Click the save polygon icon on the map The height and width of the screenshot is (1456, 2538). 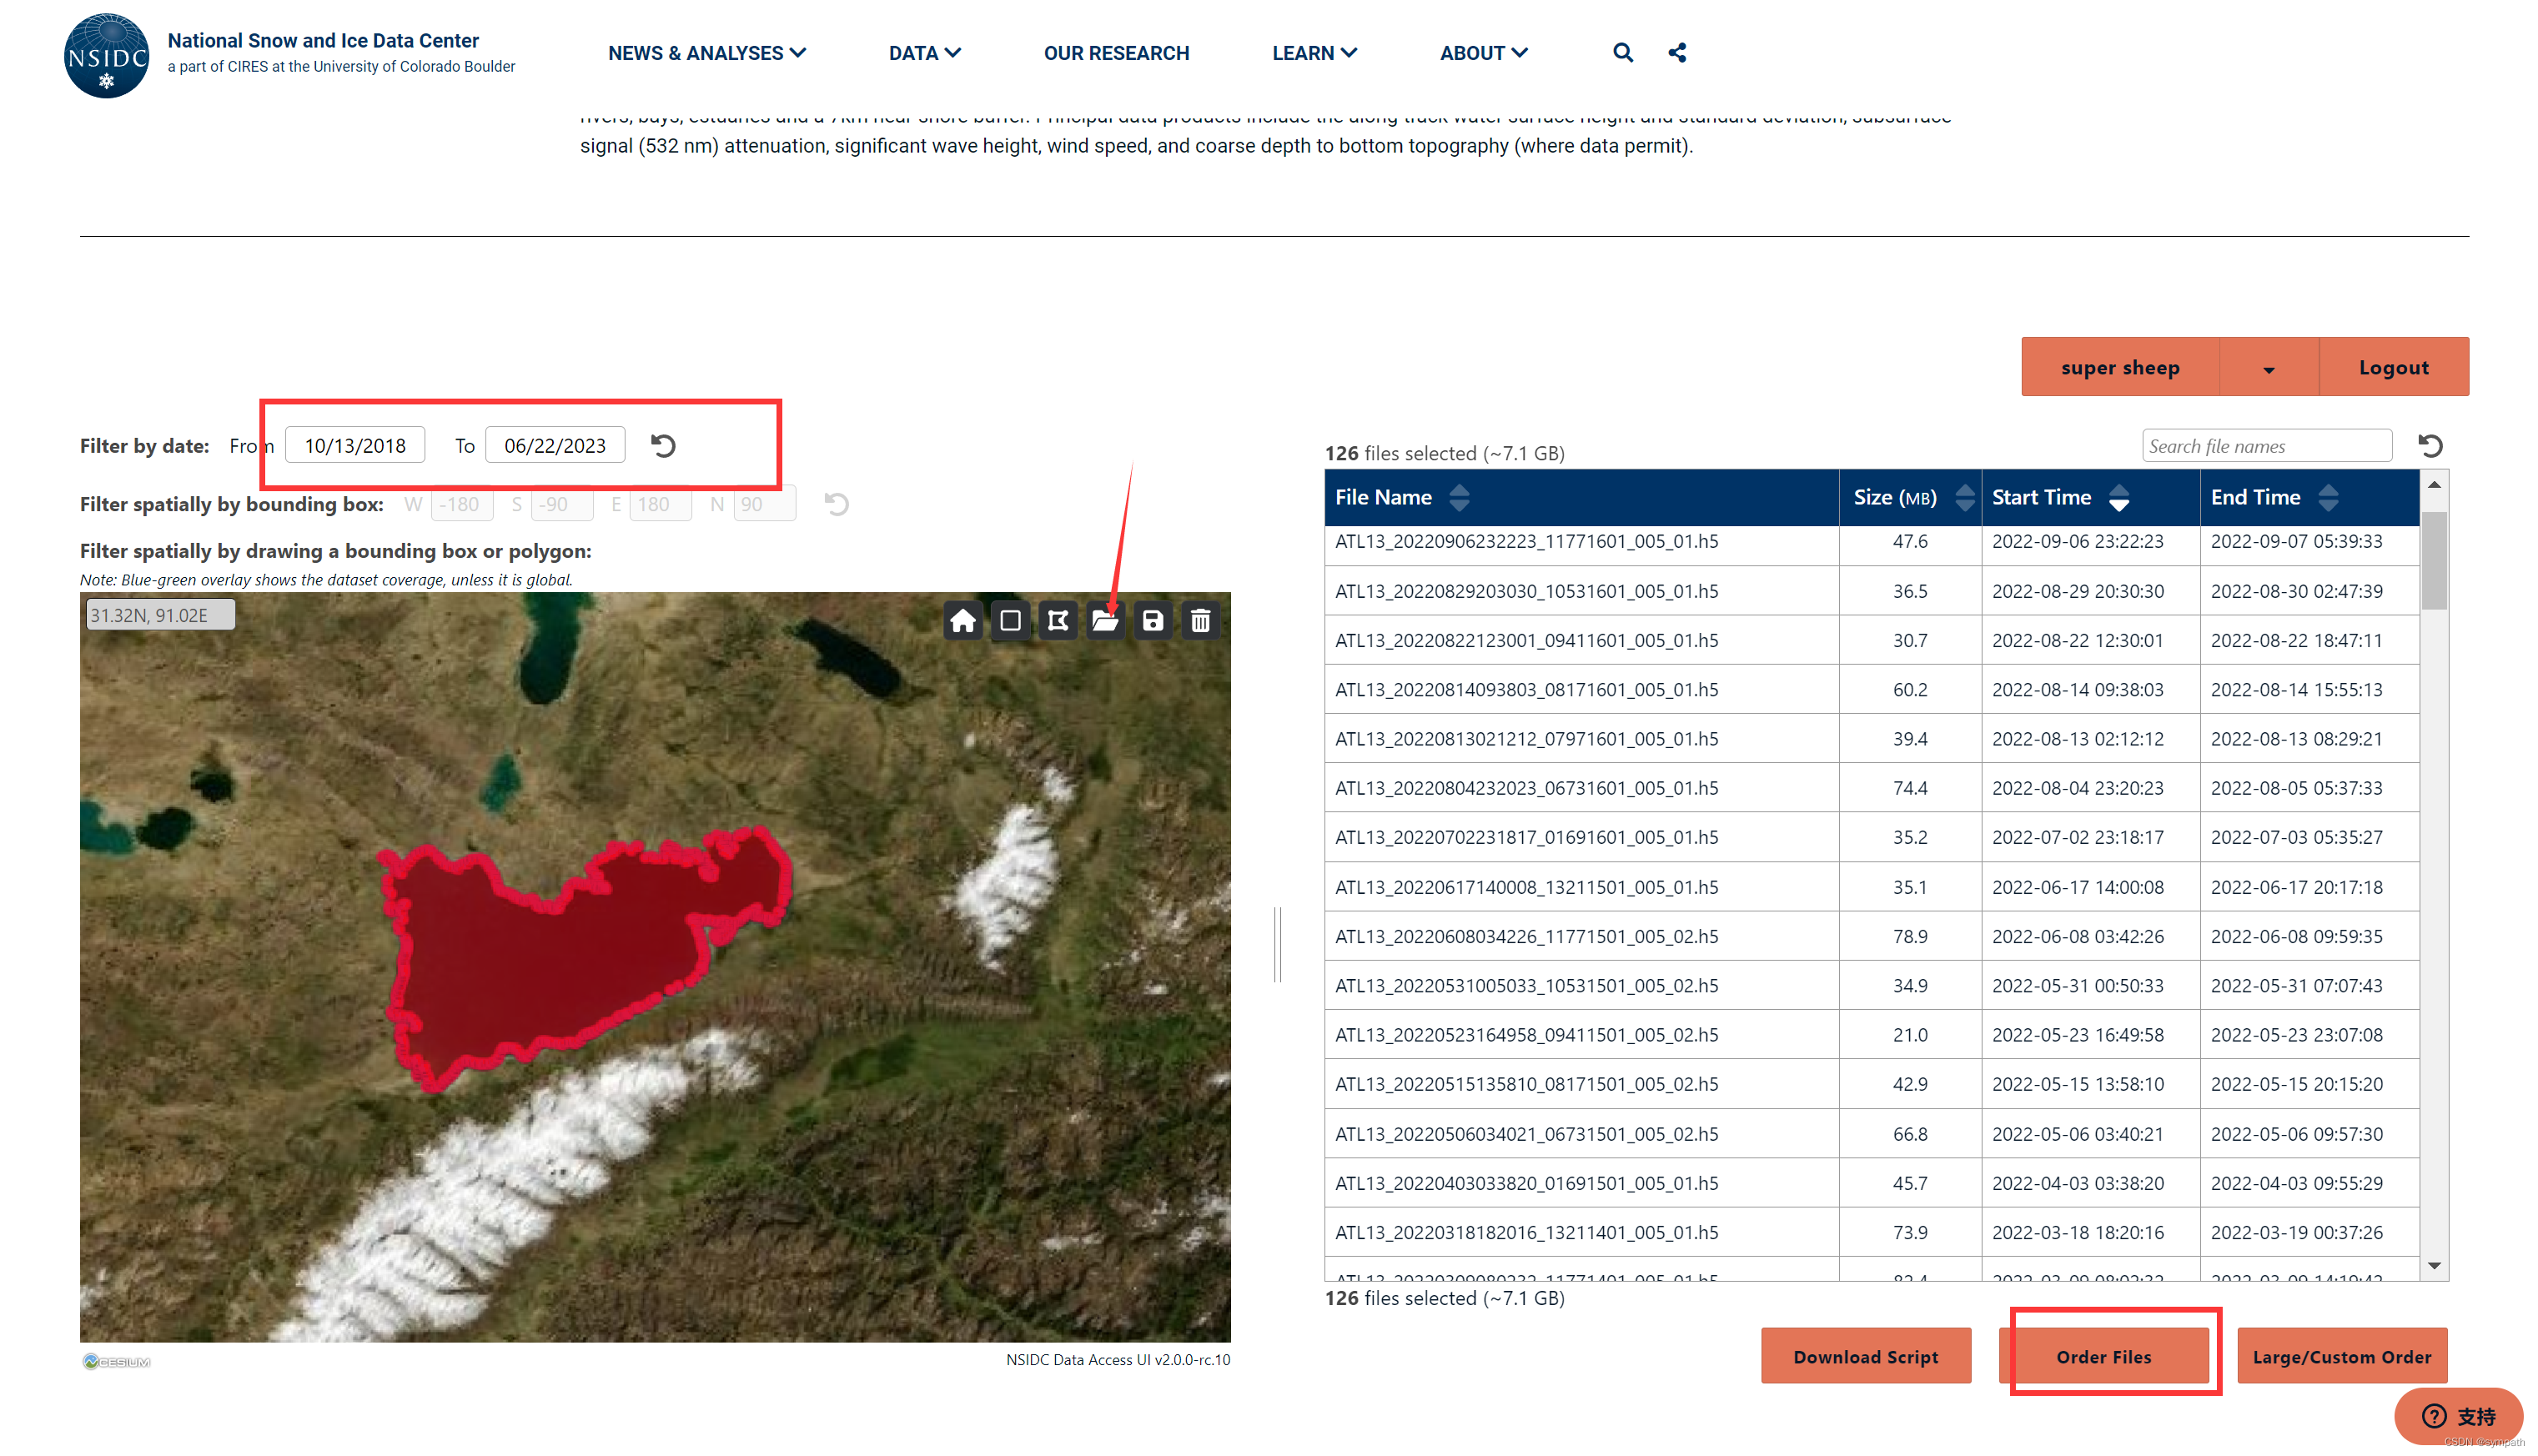(1152, 621)
